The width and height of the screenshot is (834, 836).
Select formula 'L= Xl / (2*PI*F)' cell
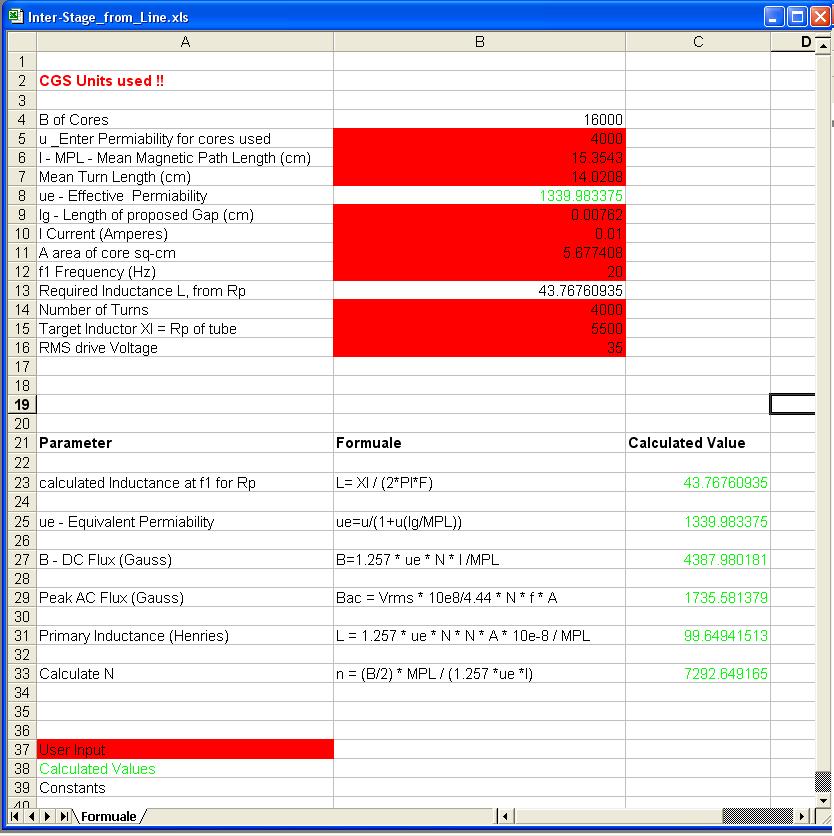(479, 483)
